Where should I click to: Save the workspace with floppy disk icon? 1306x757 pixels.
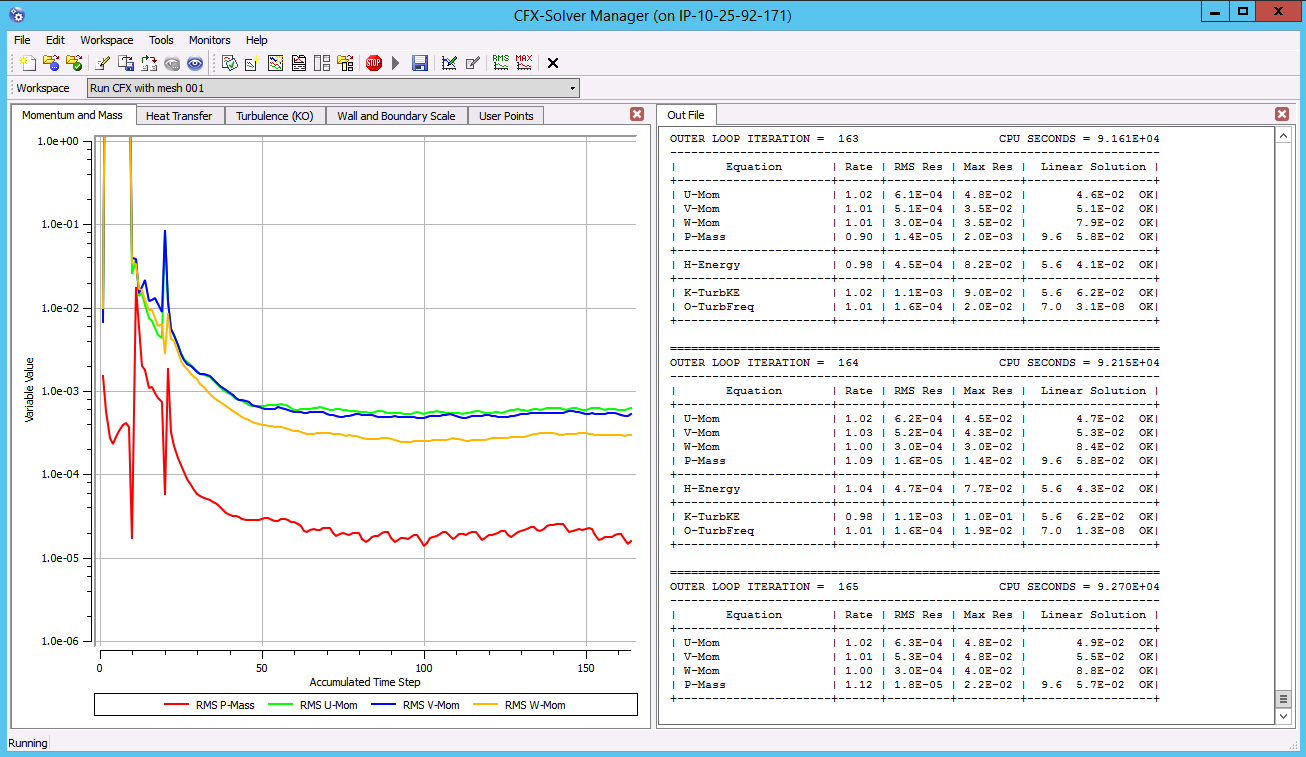pyautogui.click(x=420, y=63)
